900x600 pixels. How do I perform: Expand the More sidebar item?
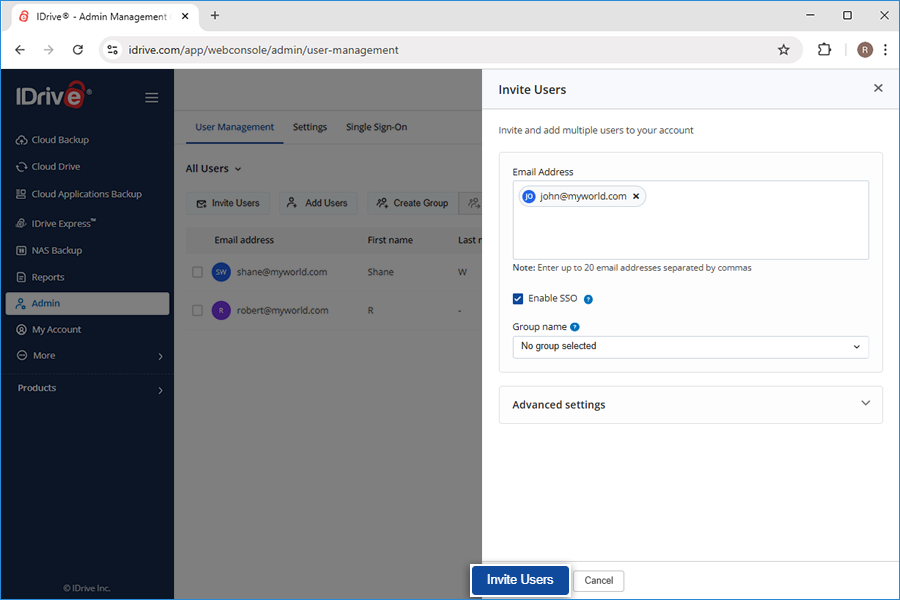(x=90, y=355)
